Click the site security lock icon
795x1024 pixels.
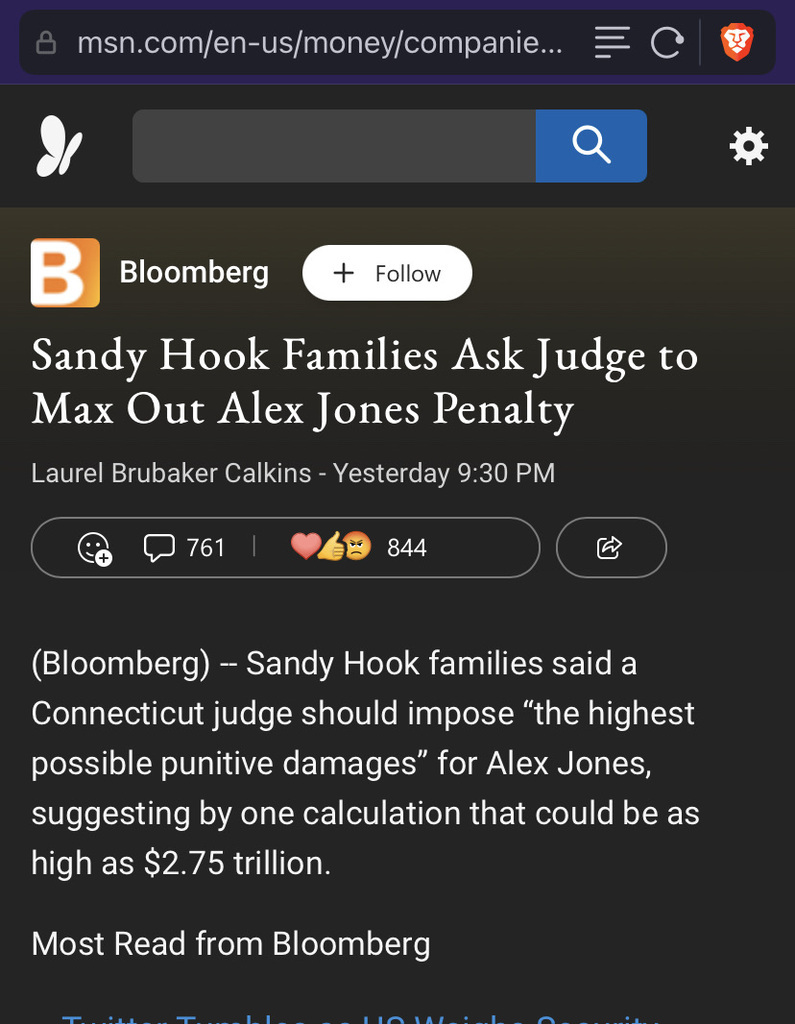point(46,43)
